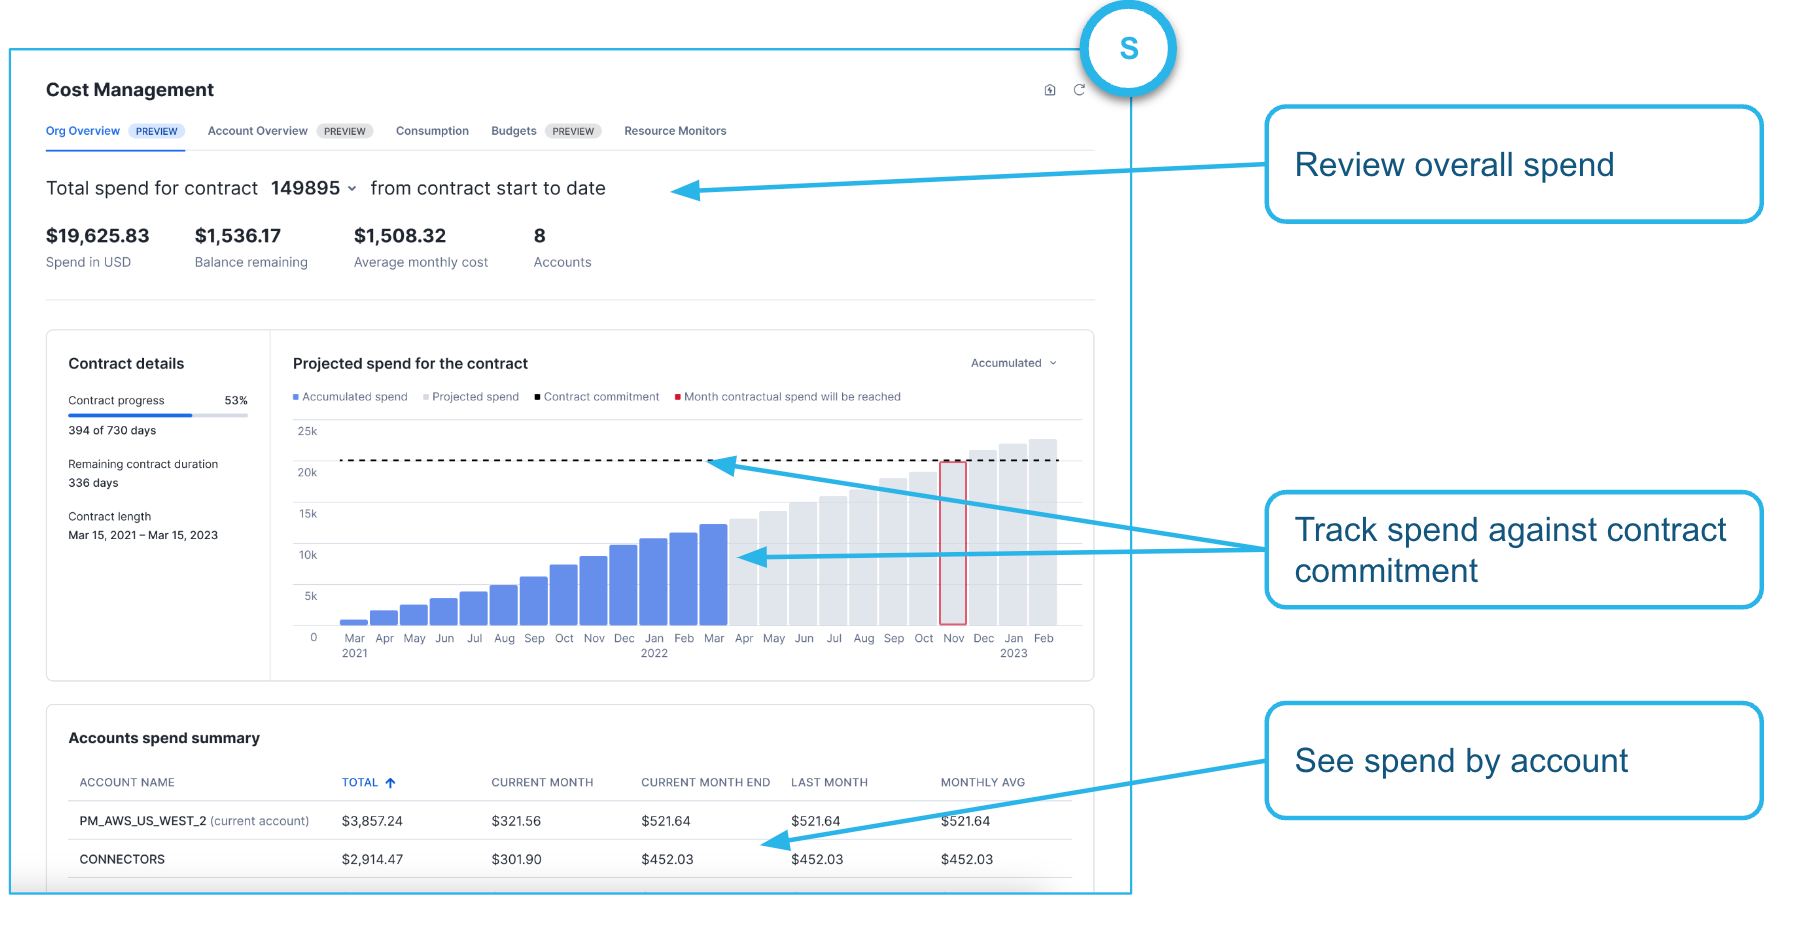Click the '394 of 730 days' text

tap(112, 431)
